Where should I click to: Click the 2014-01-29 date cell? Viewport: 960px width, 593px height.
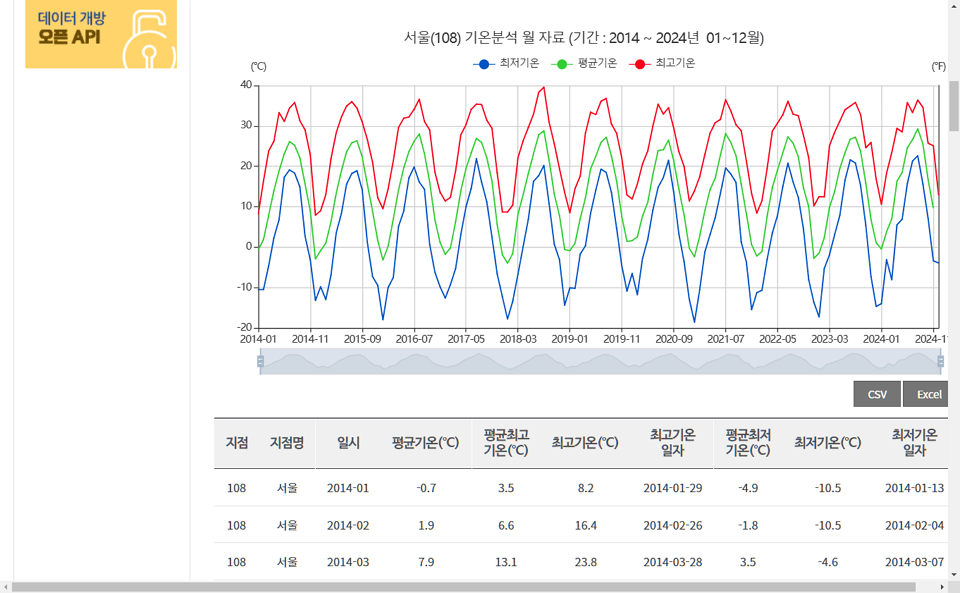tap(673, 488)
